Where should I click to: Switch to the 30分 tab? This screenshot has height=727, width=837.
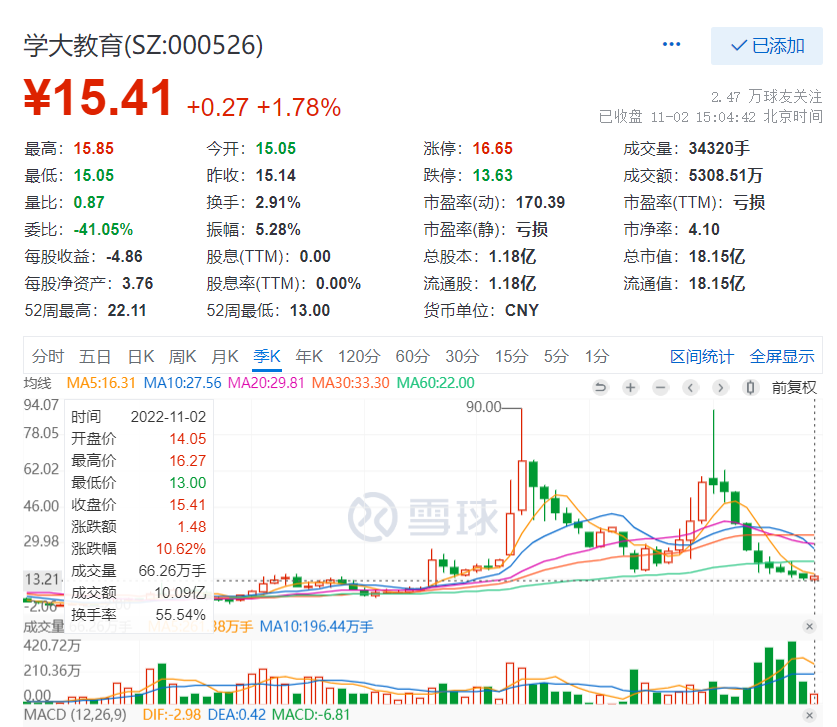tap(462, 356)
